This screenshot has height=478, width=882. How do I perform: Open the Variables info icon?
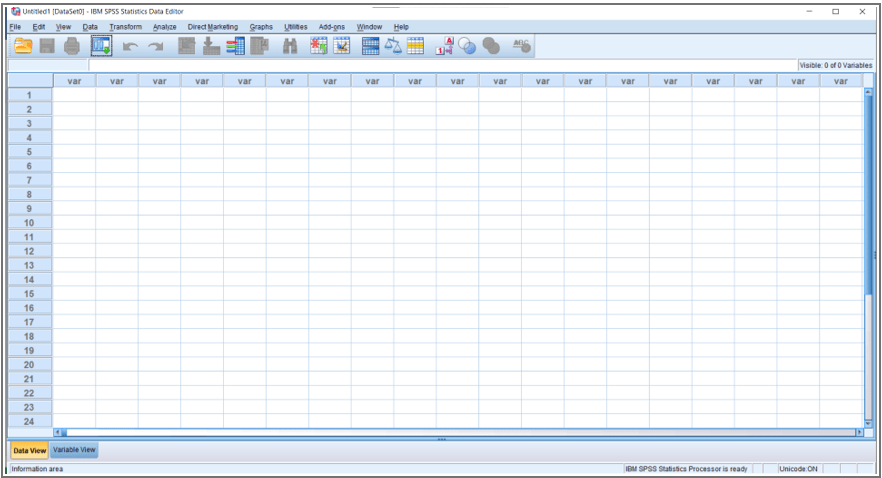[x=236, y=46]
